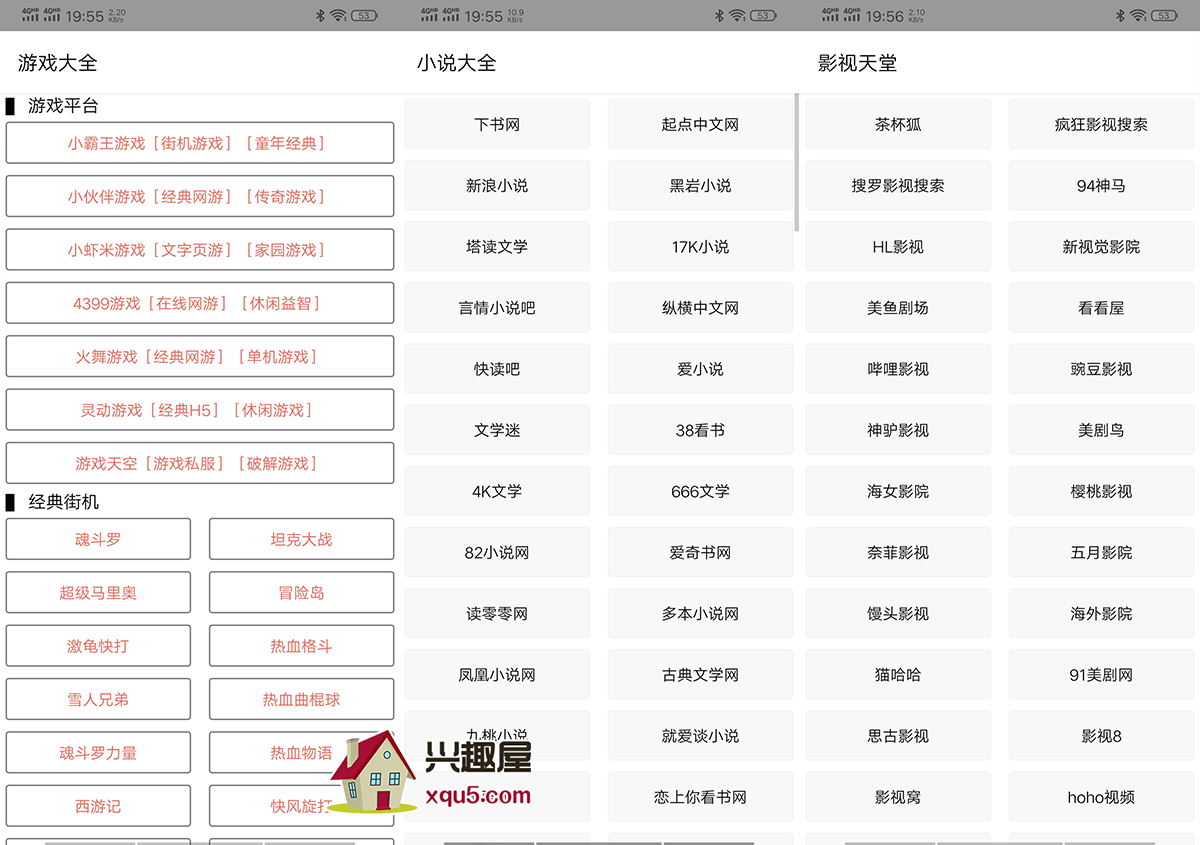Launch 冒险岛 game
1200x845 pixels.
tap(301, 592)
